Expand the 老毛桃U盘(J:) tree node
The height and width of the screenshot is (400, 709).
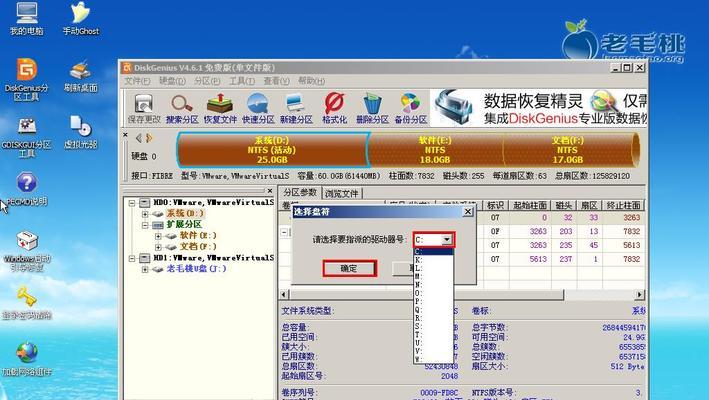(145, 269)
